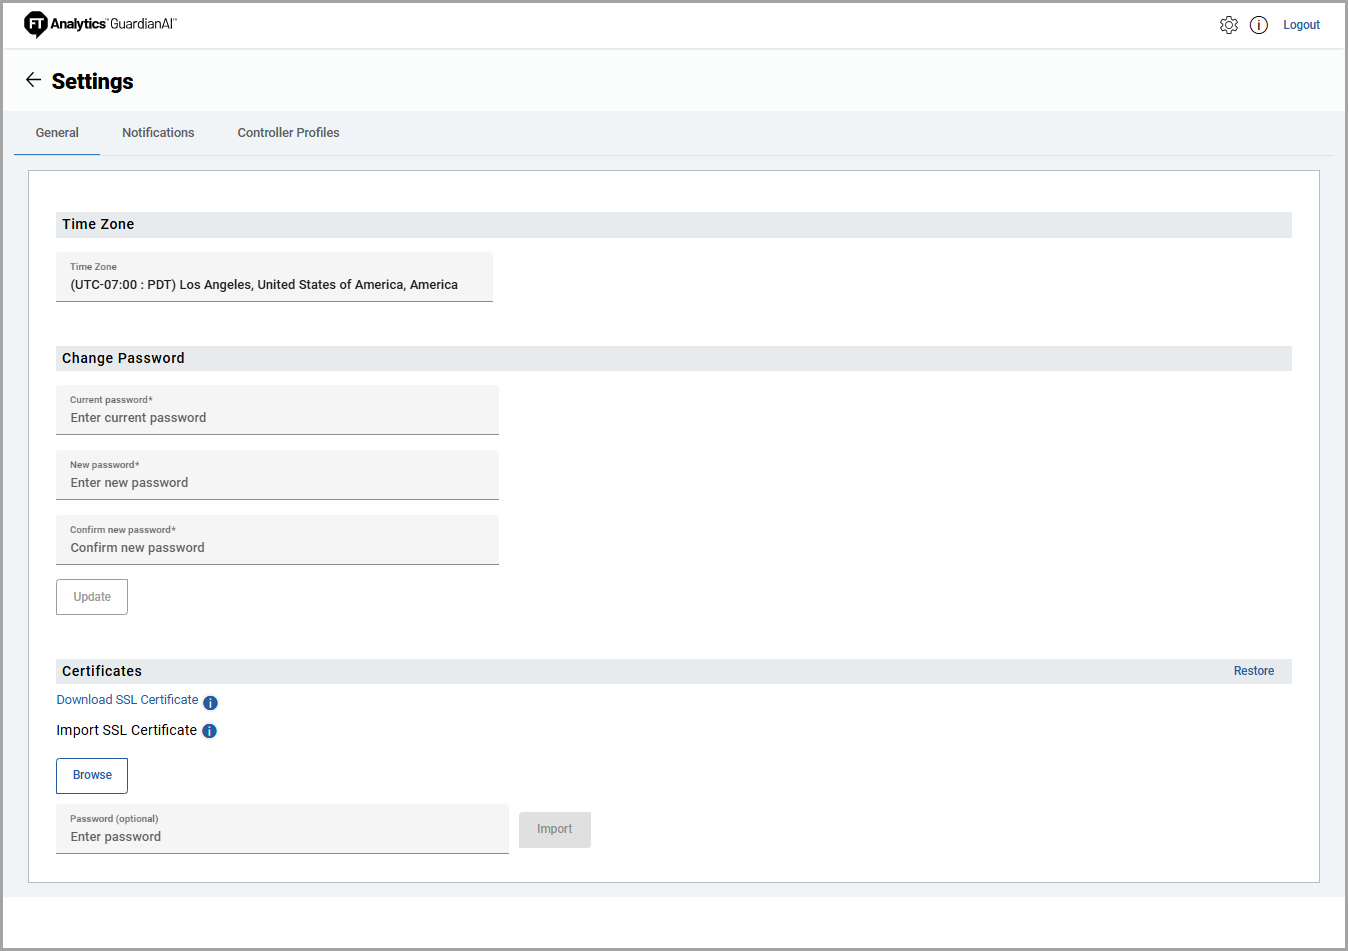Viewport: 1348px width, 951px height.
Task: Switch to the General tab
Action: (57, 133)
